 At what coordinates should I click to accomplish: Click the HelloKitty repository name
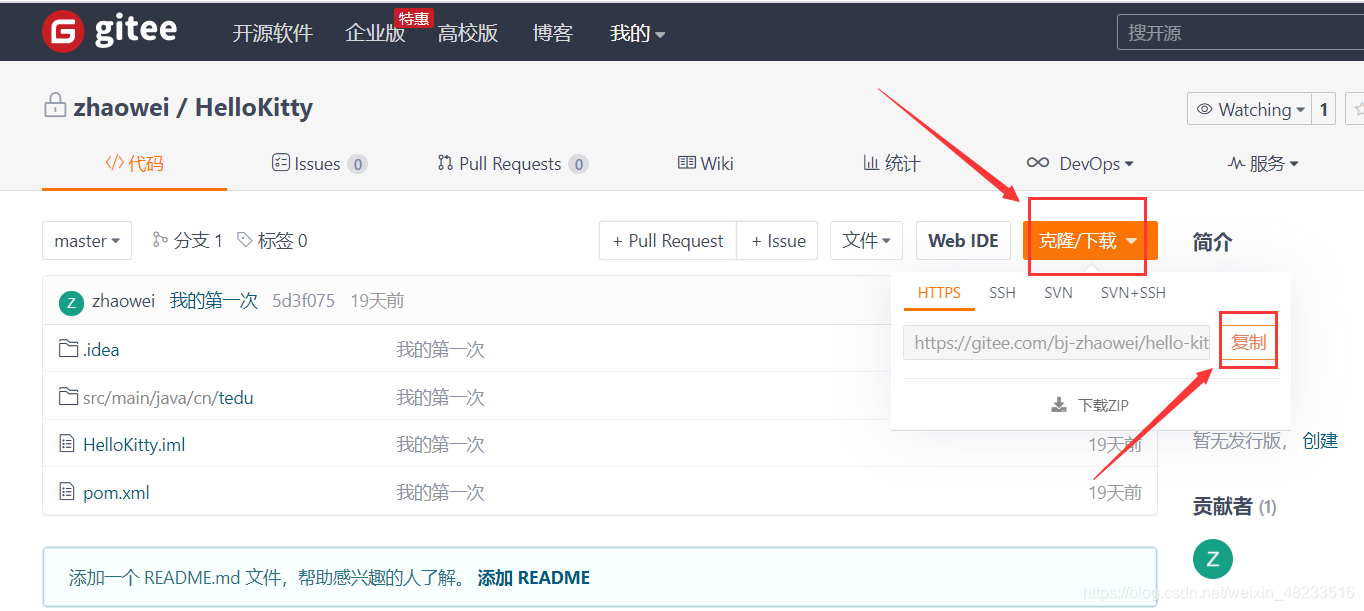click(254, 107)
